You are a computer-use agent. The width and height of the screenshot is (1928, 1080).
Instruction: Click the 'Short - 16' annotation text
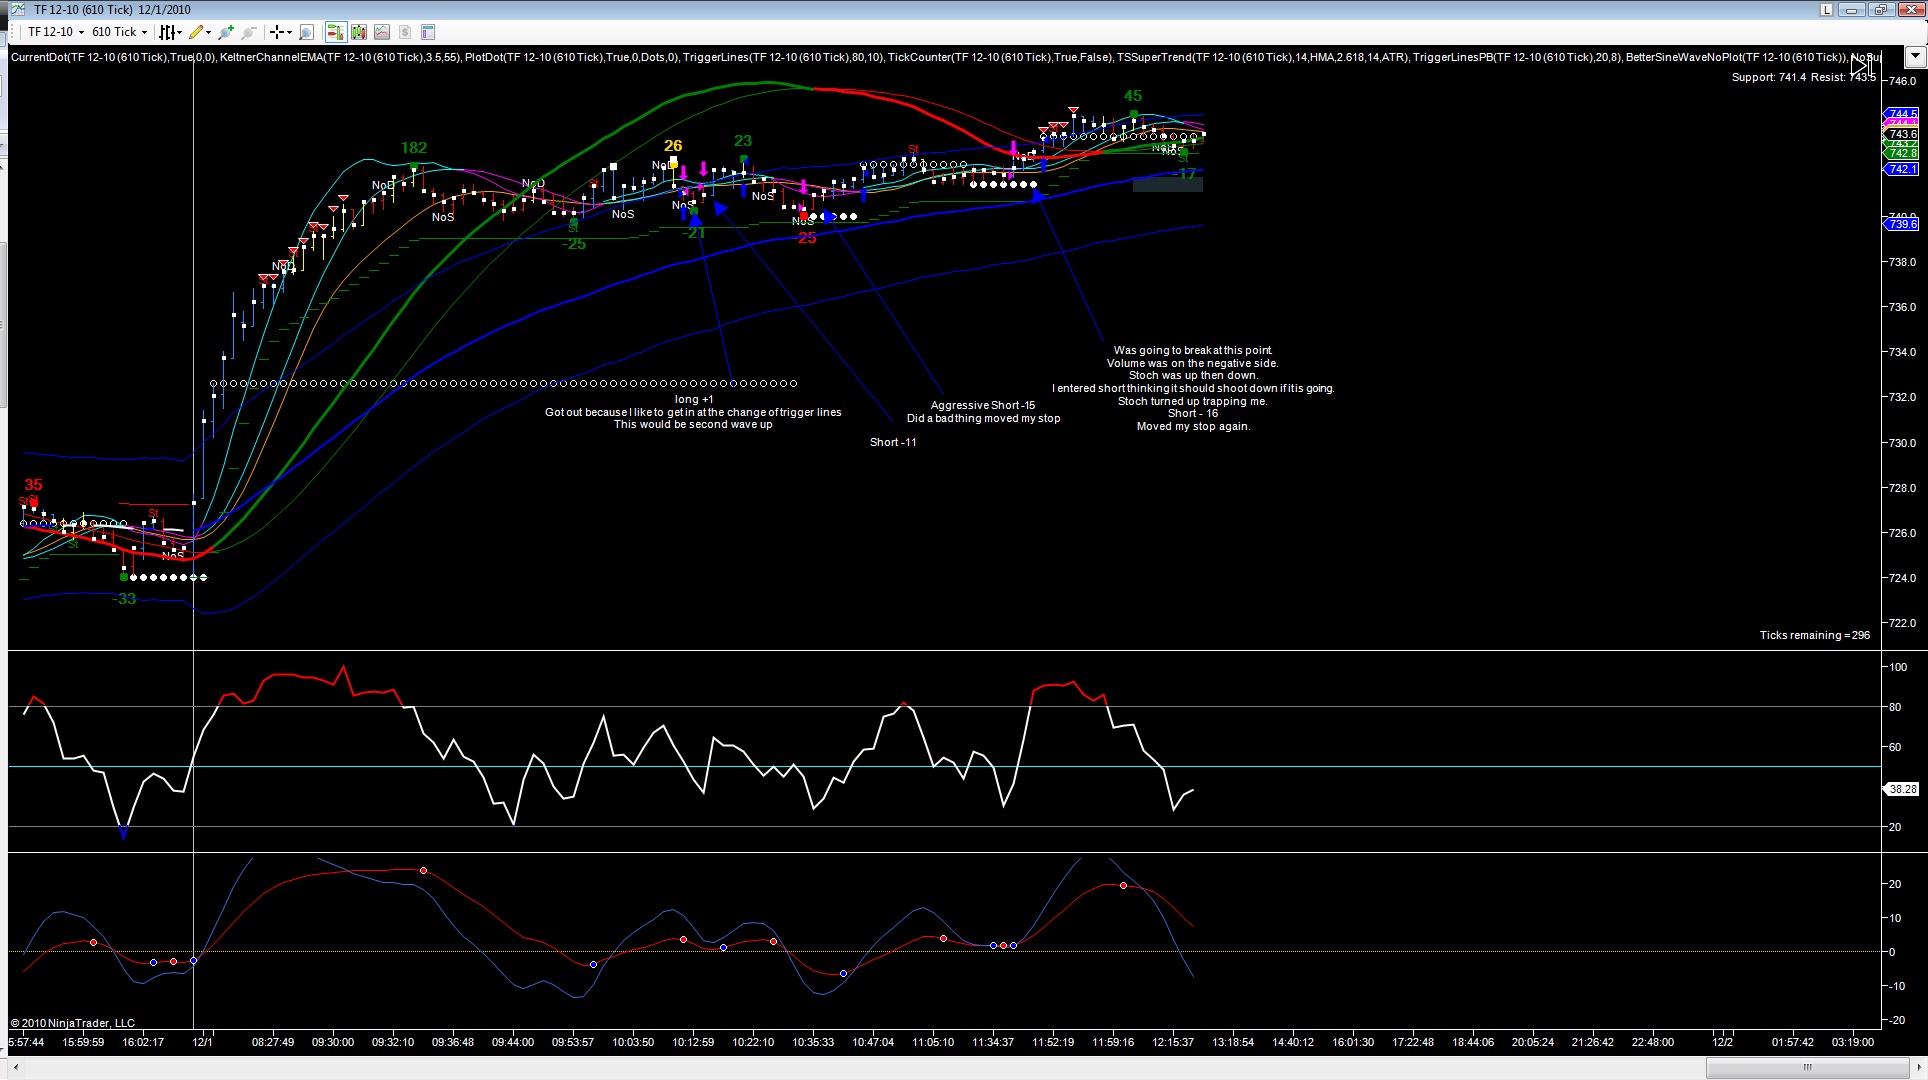pyautogui.click(x=1193, y=413)
